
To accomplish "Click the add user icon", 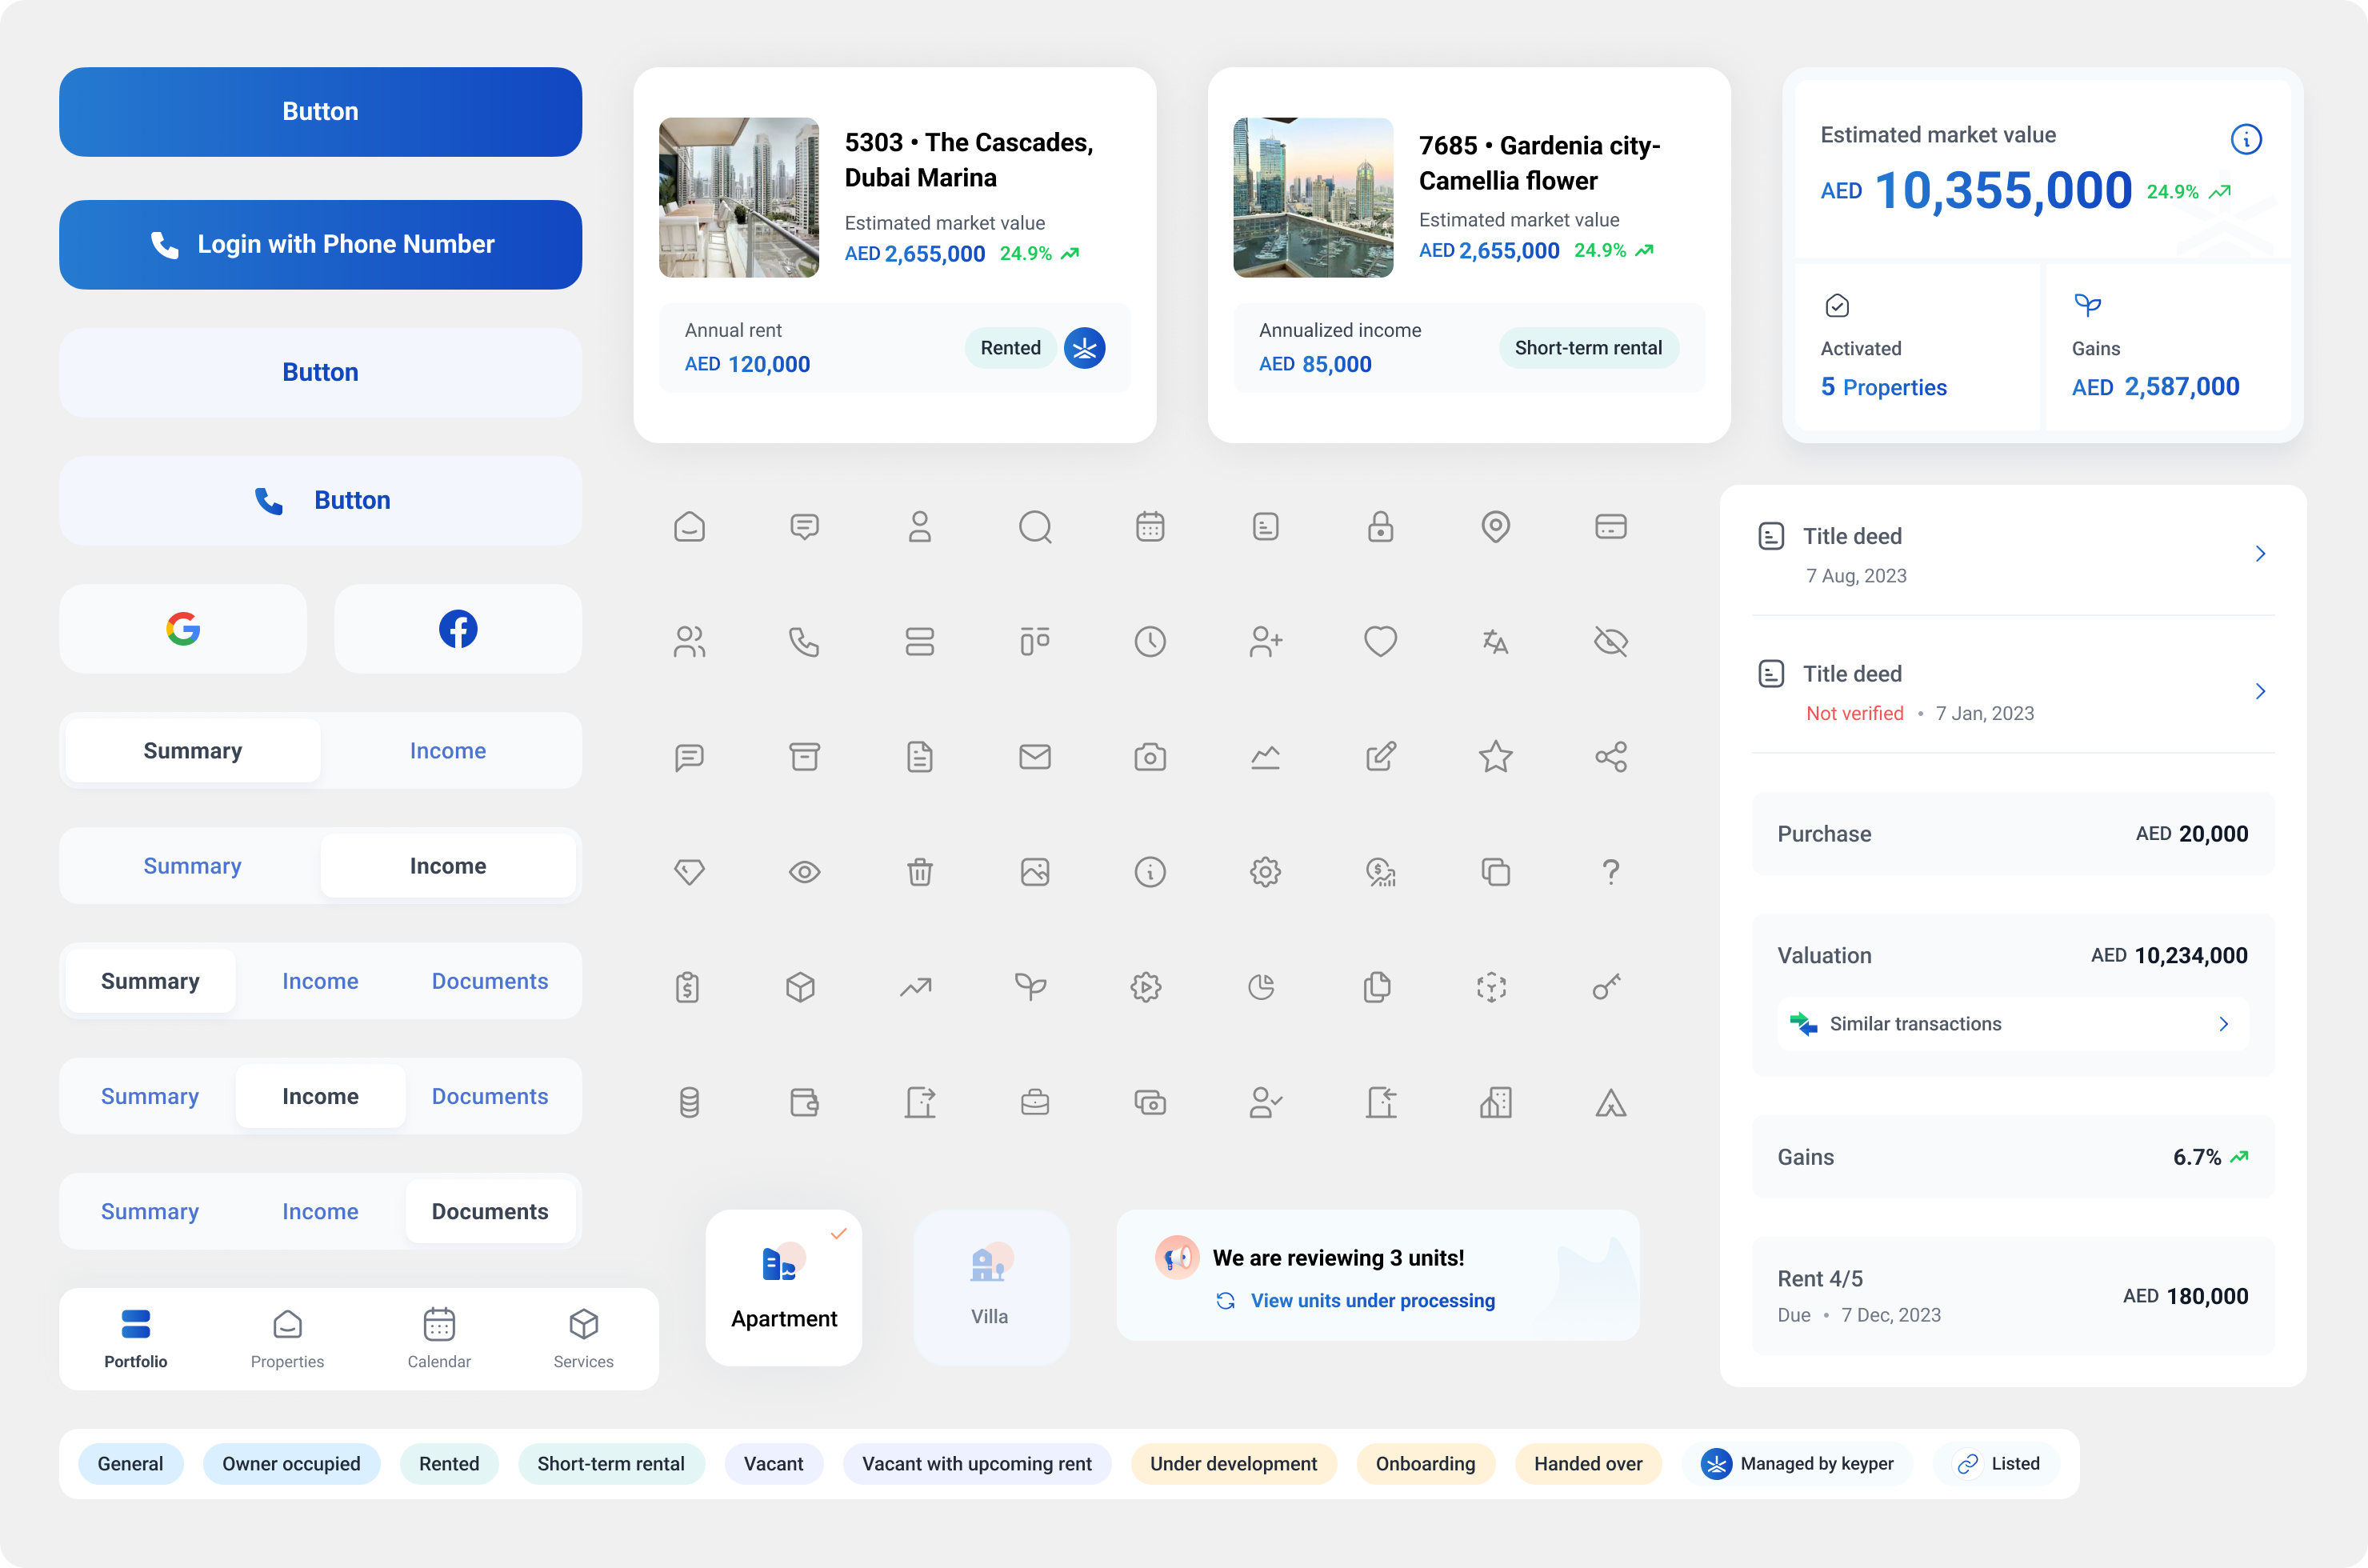I will [x=1266, y=641].
